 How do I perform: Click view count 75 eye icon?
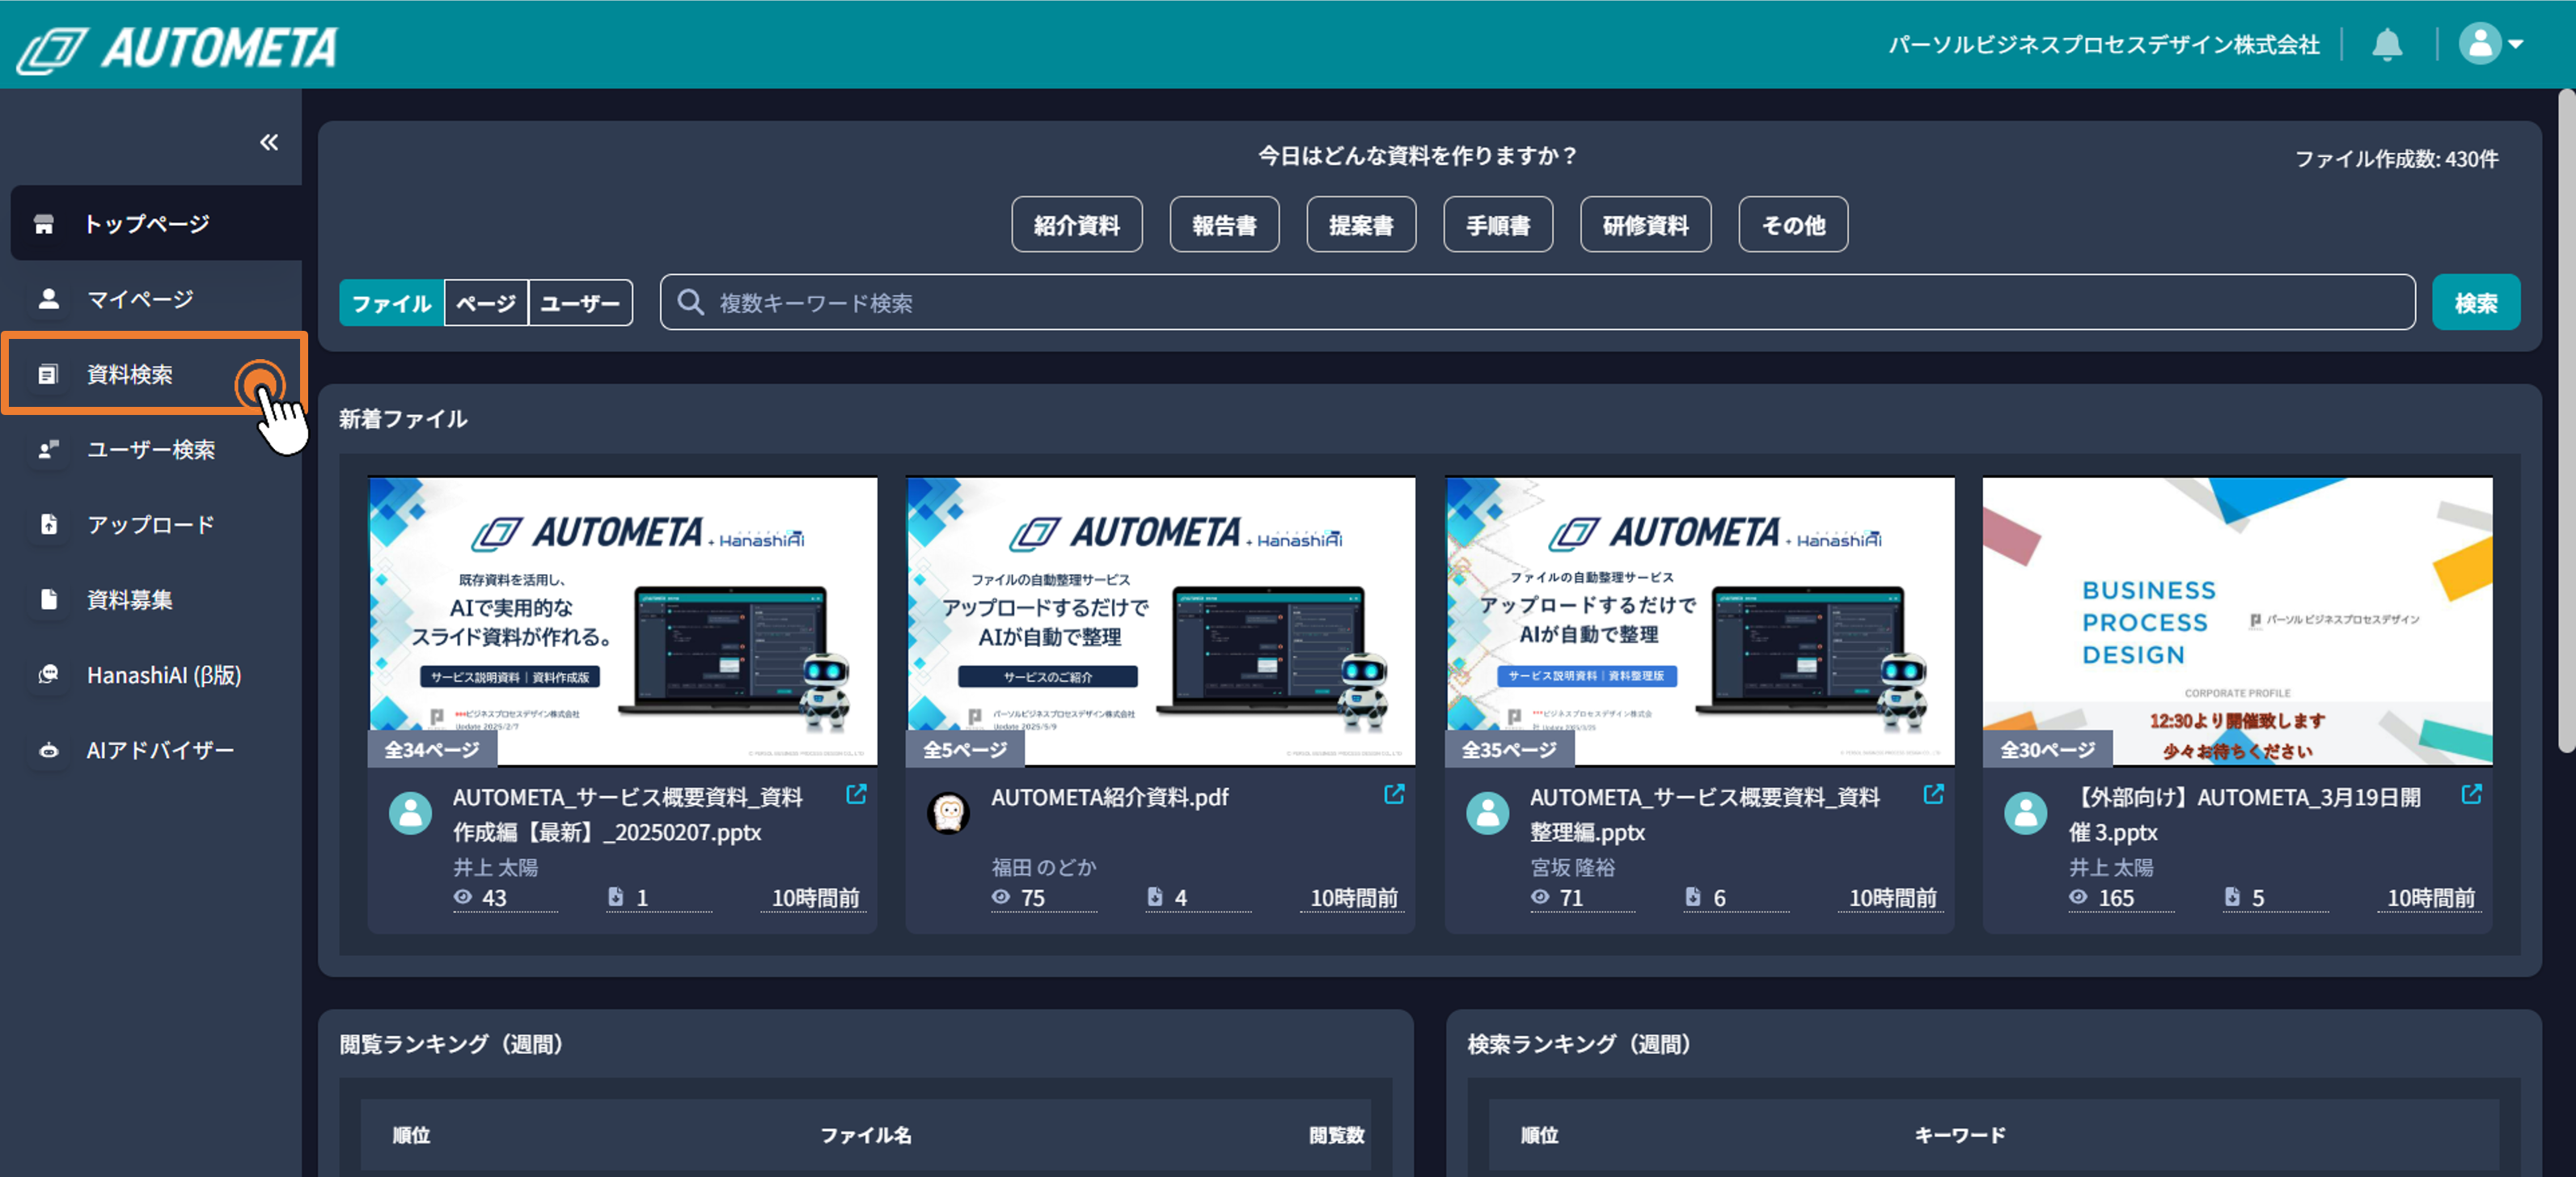click(x=1001, y=897)
